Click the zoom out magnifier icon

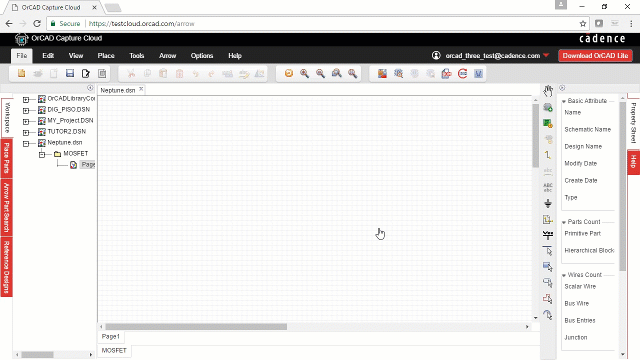(x=320, y=73)
